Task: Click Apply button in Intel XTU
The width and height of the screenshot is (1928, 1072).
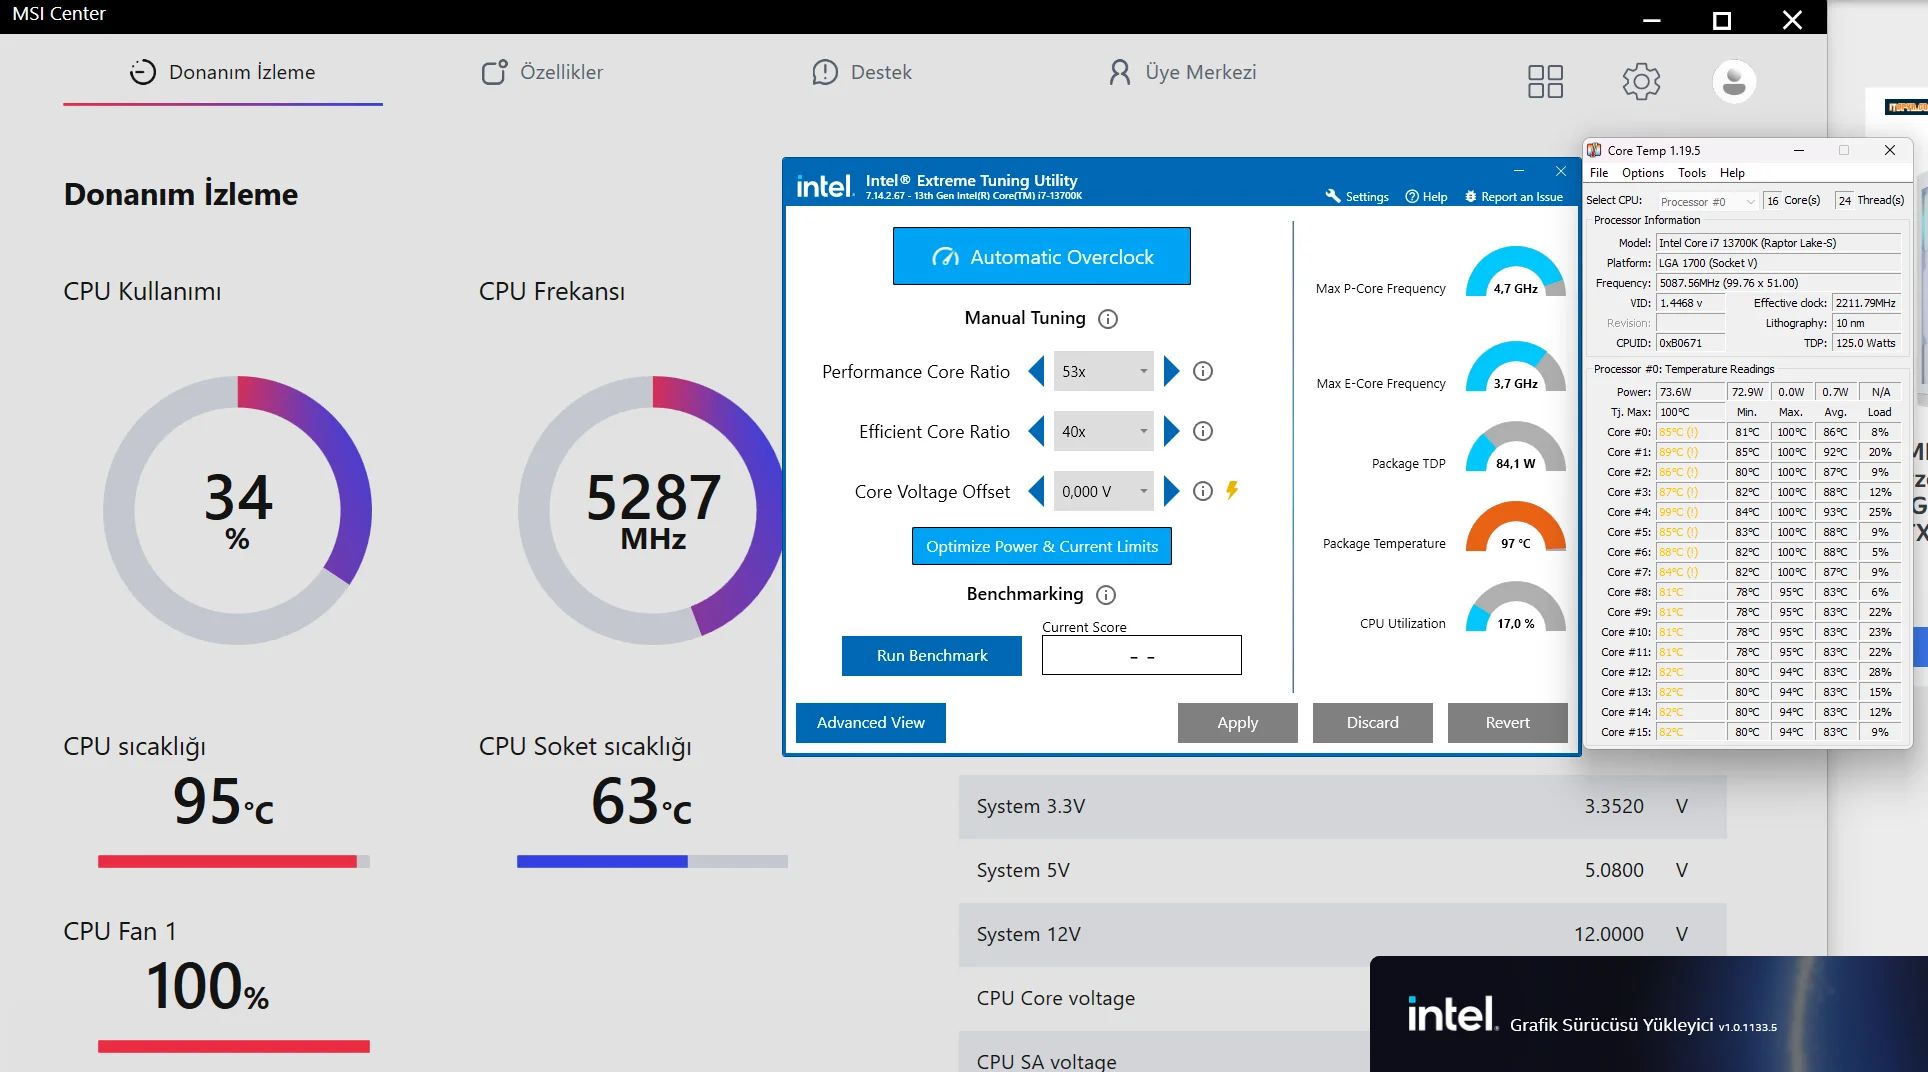Action: pos(1238,723)
